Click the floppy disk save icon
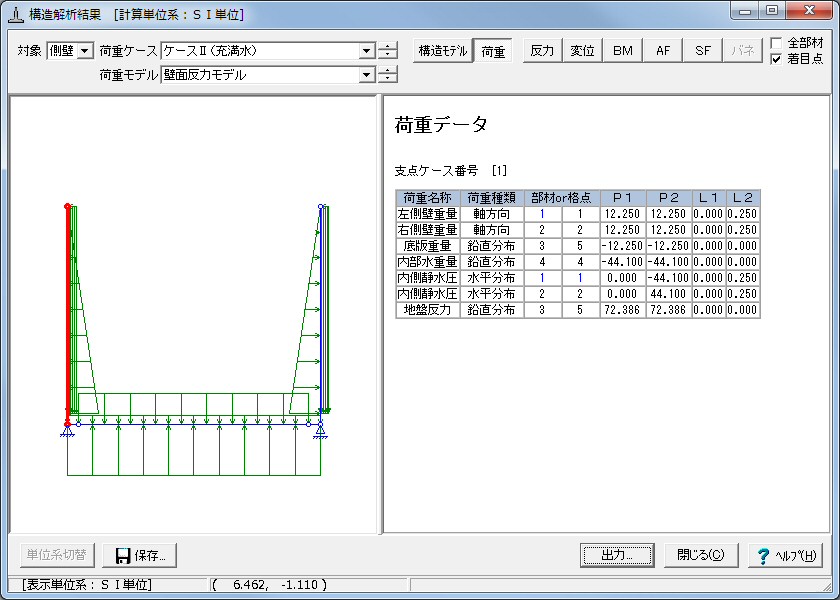840x600 pixels. tap(123, 556)
